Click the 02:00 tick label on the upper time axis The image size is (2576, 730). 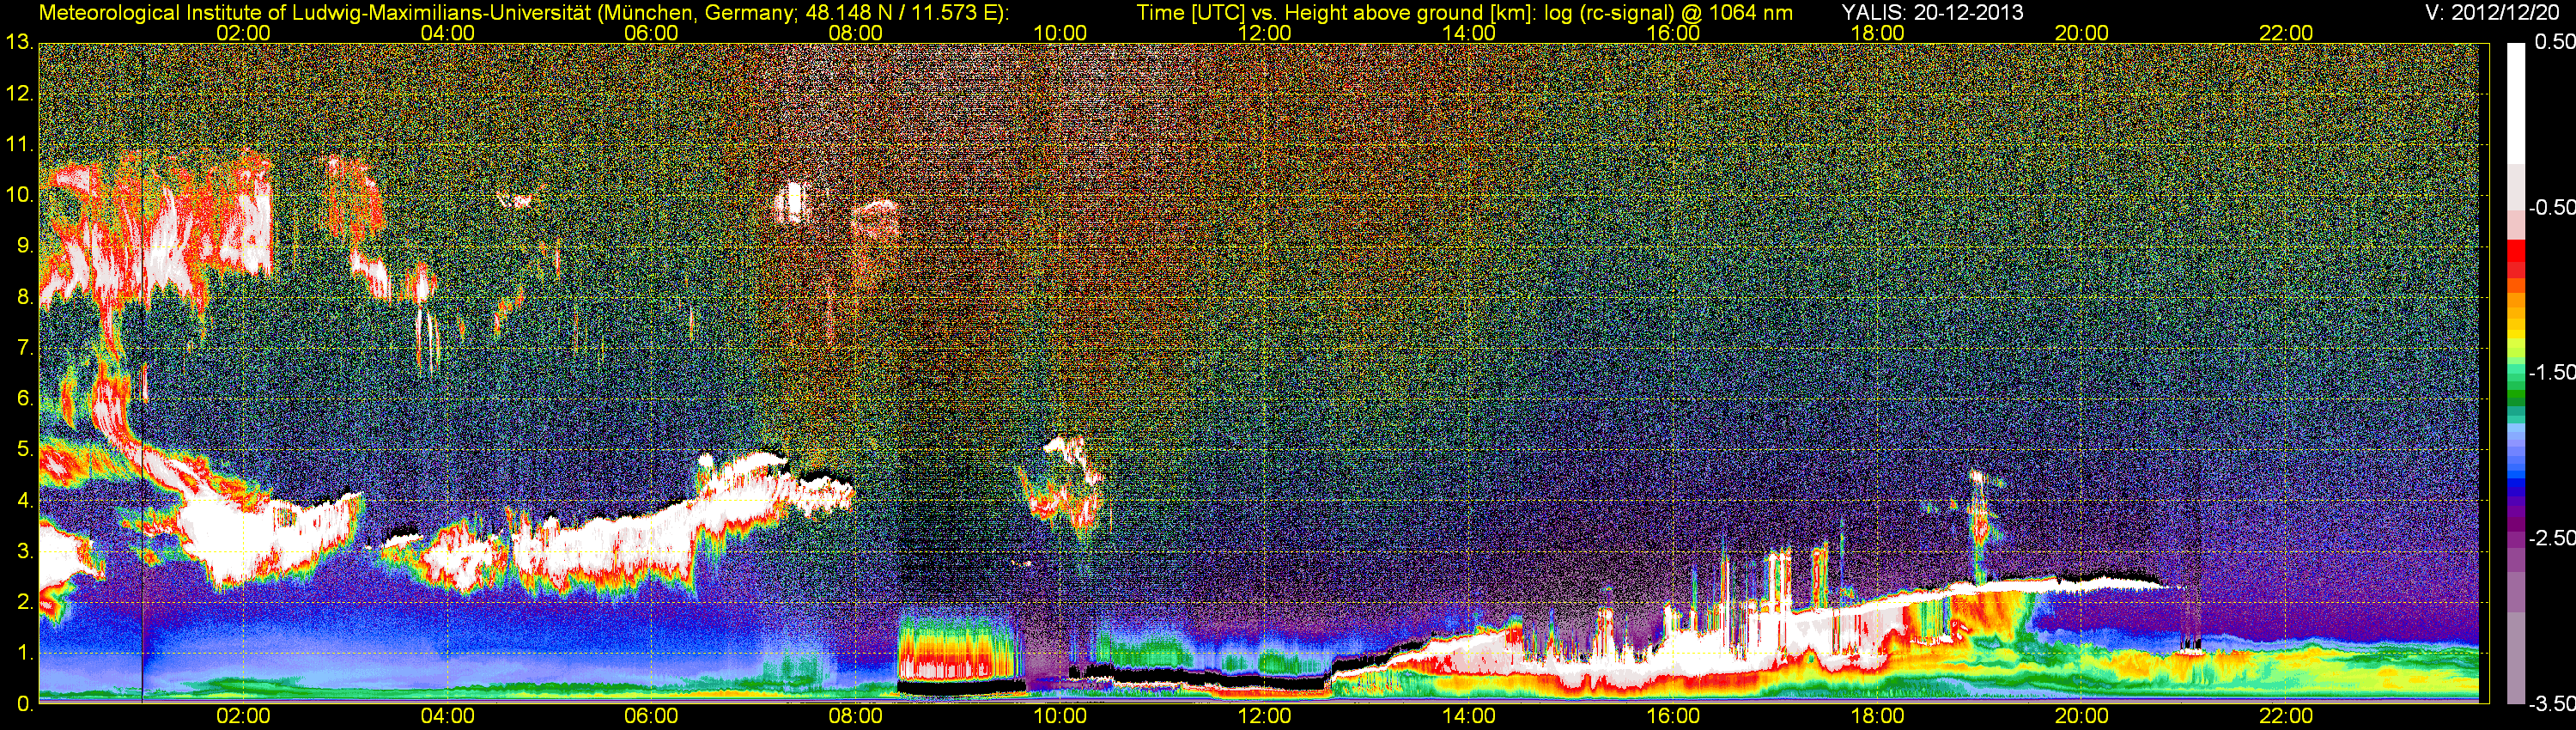tap(243, 33)
